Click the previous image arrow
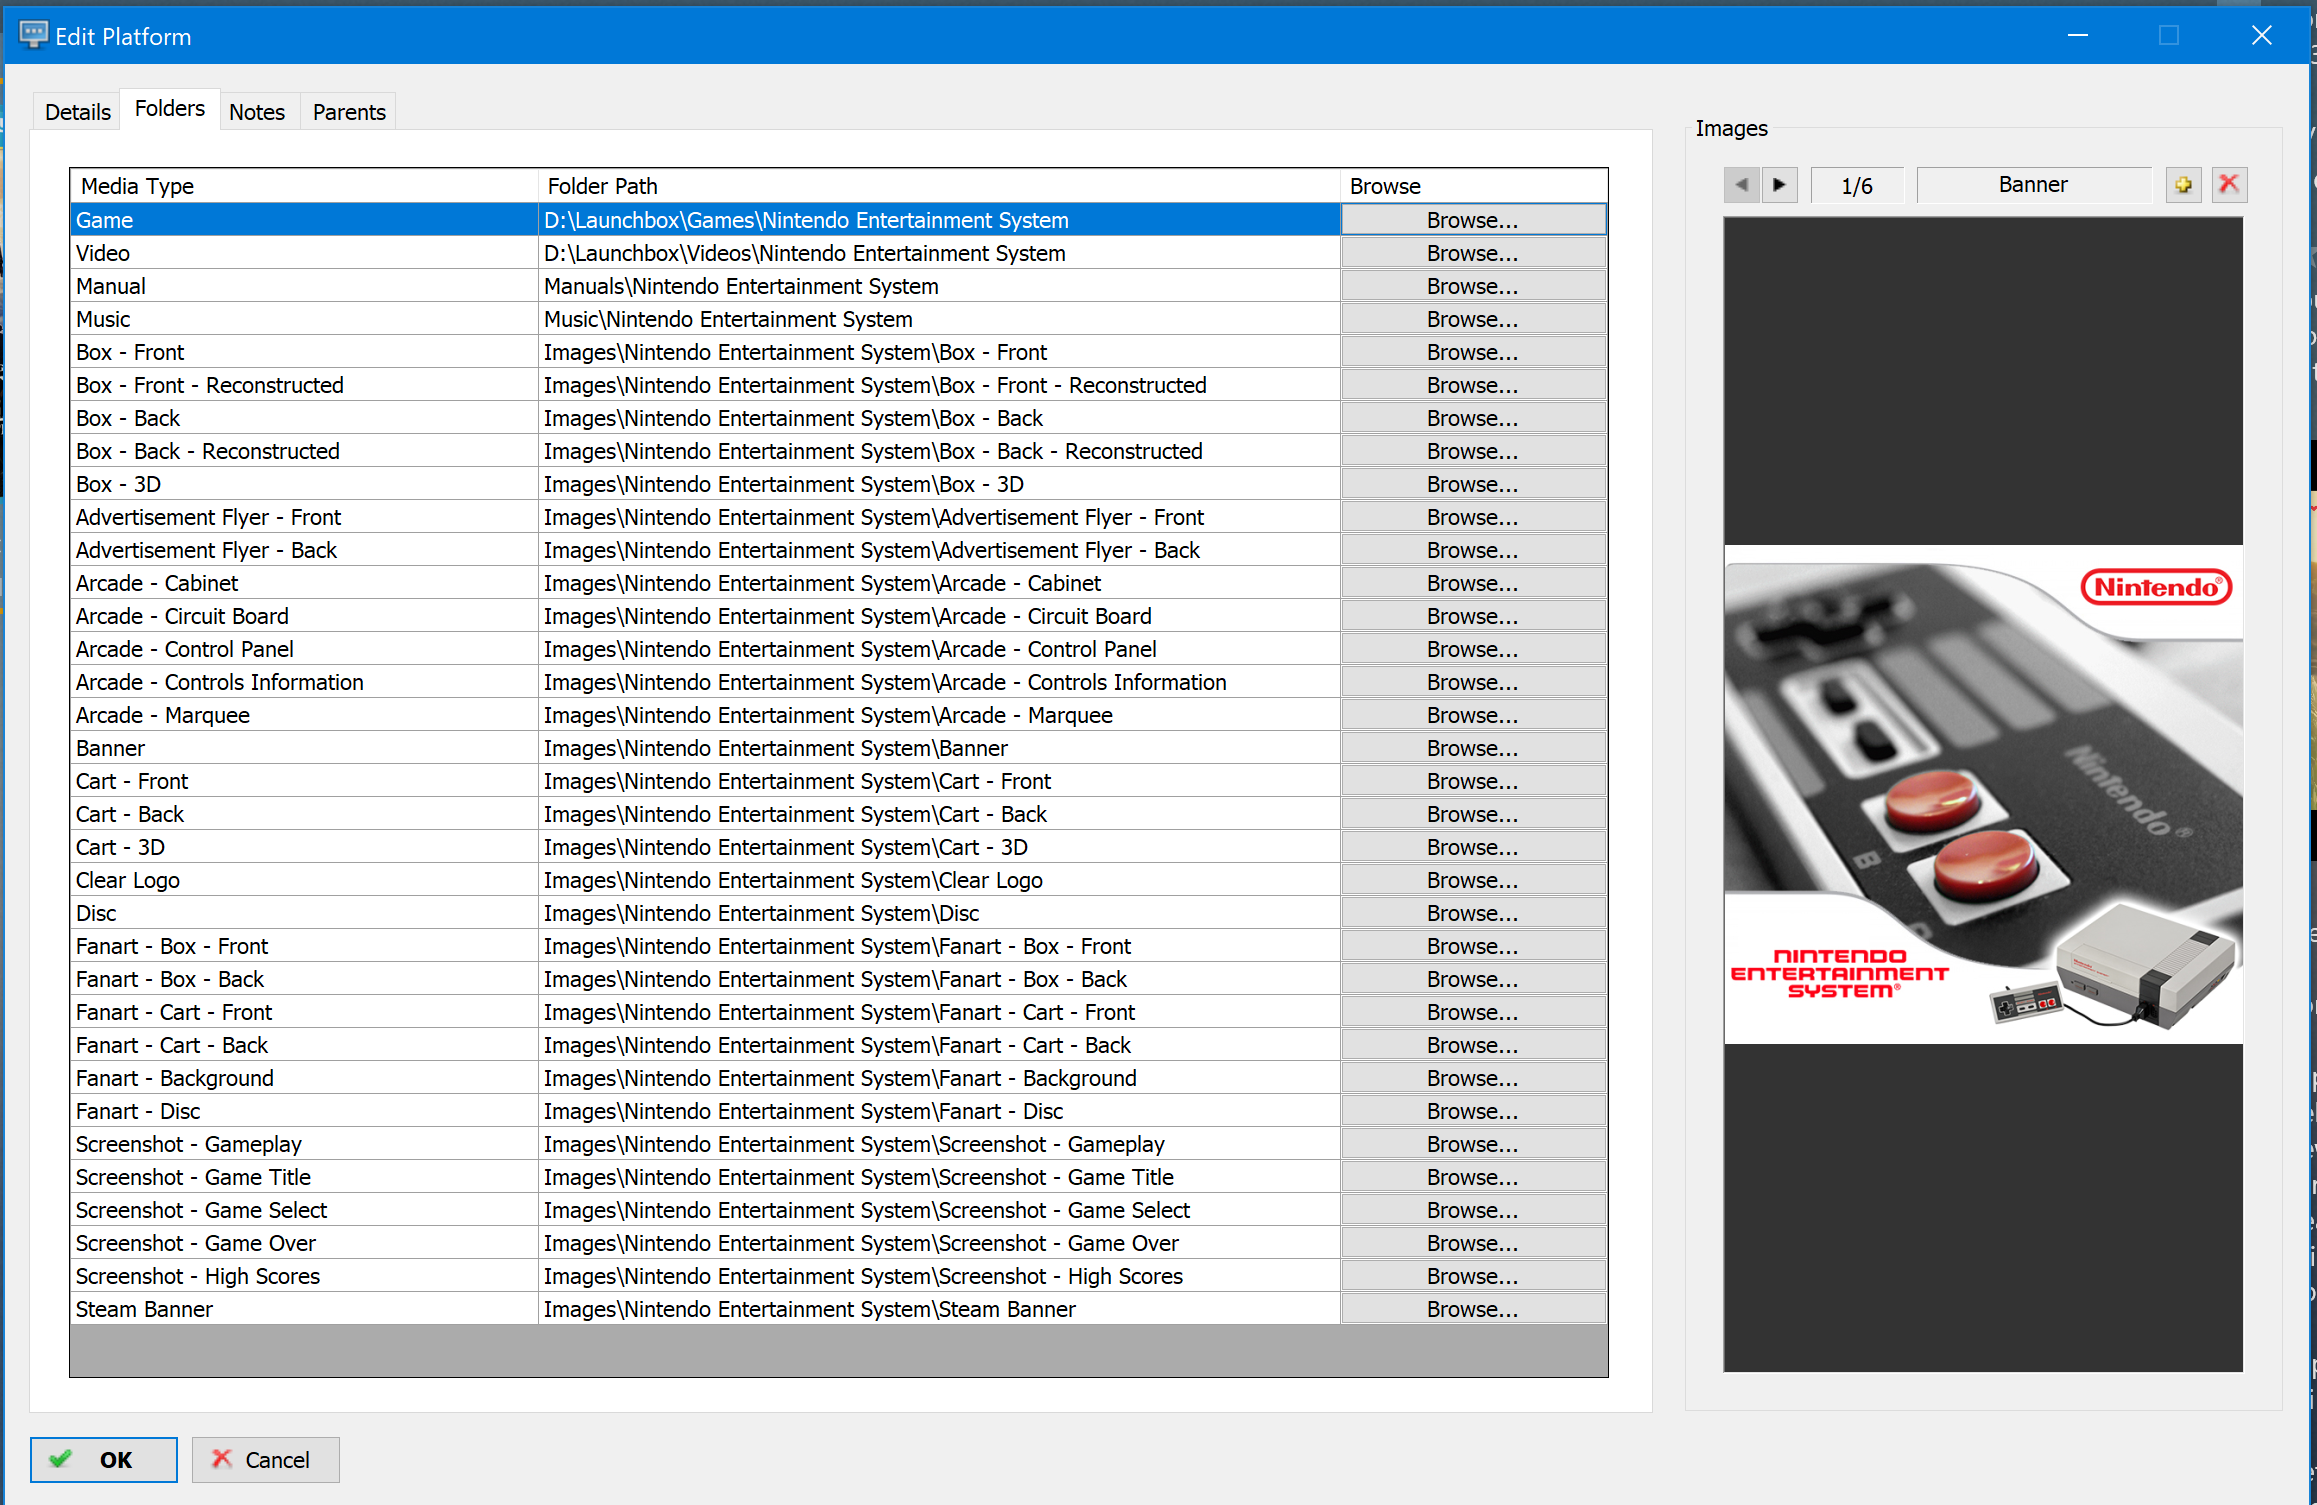 1741,185
